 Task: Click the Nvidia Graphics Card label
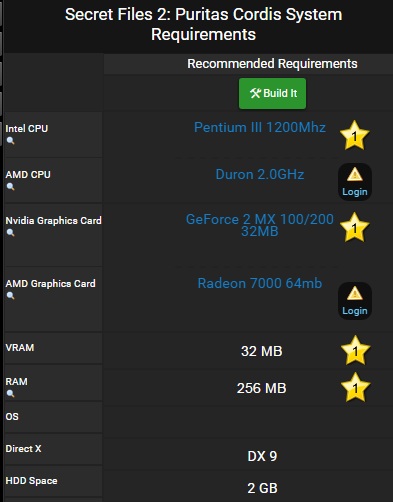pyautogui.click(x=53, y=220)
